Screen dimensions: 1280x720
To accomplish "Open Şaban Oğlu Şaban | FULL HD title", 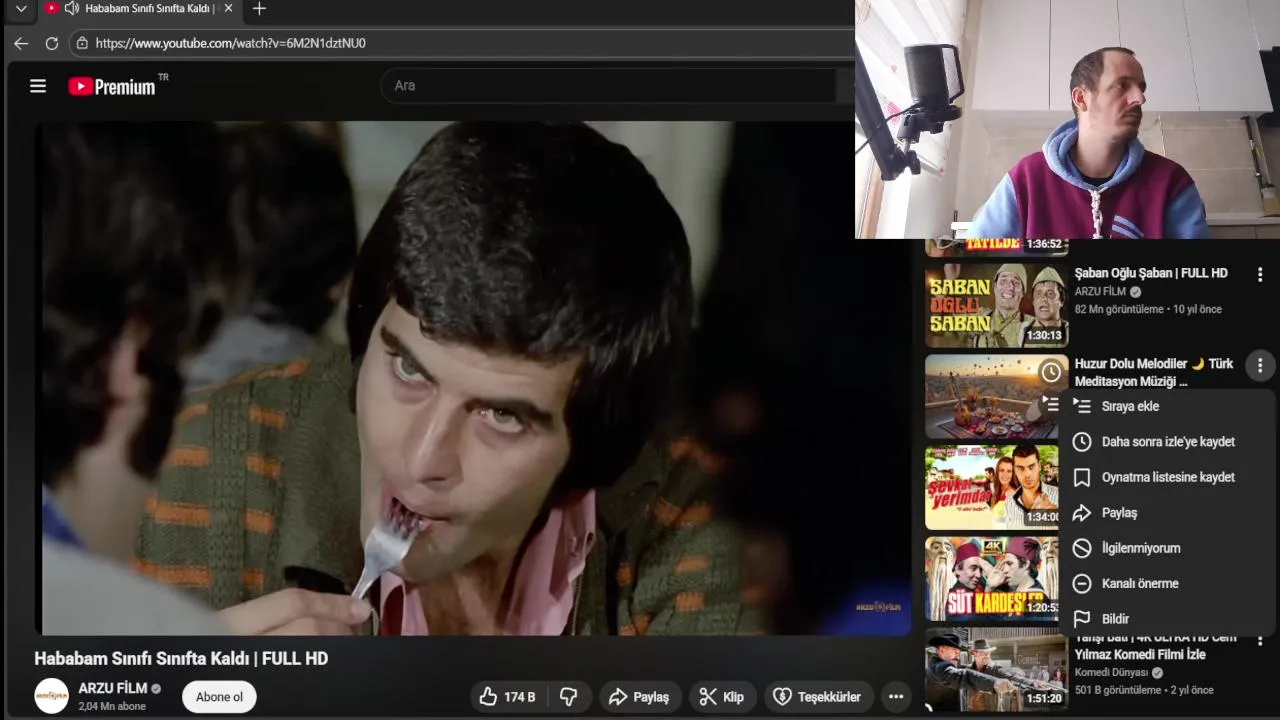I will [x=1151, y=273].
